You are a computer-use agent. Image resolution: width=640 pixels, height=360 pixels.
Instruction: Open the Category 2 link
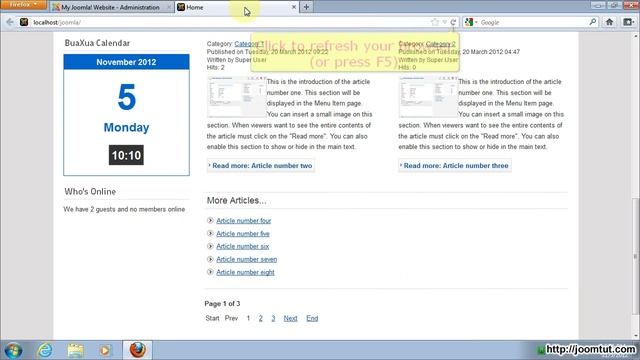pyautogui.click(x=440, y=44)
